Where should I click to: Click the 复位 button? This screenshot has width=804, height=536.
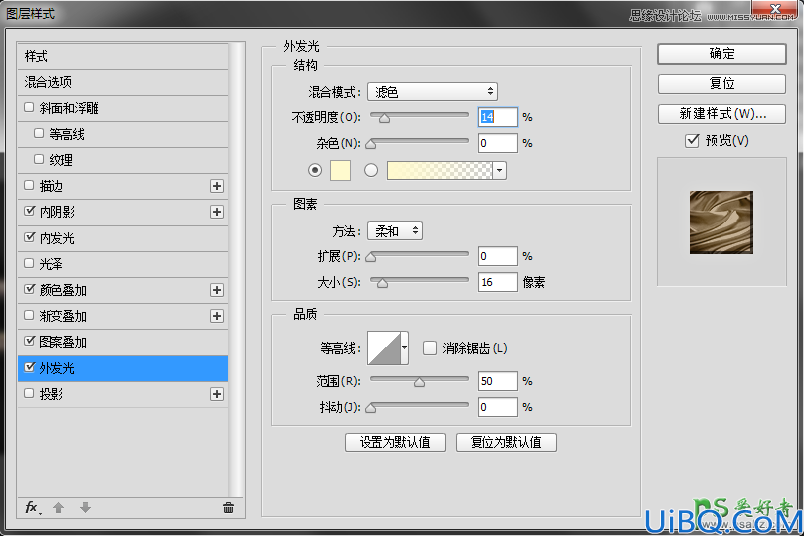pos(721,84)
